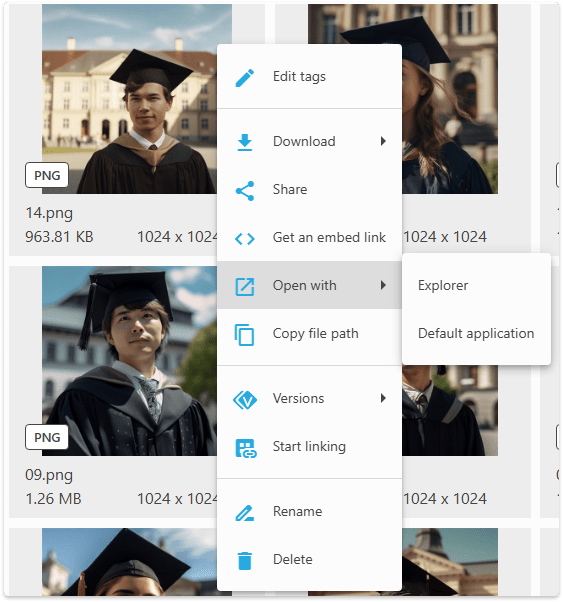Image resolution: width=563 pixels, height=602 pixels.
Task: Click the Copy file path icon
Action: [245, 335]
